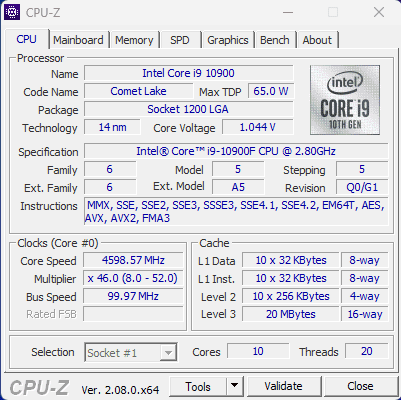Open the Bench tab
This screenshot has width=401, height=400.
tap(275, 40)
